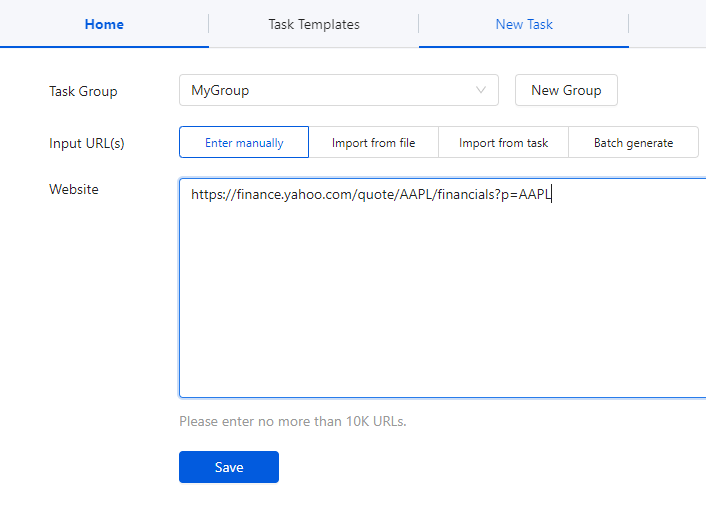
Task: Click inside the Website URL text area
Action: pyautogui.click(x=443, y=288)
